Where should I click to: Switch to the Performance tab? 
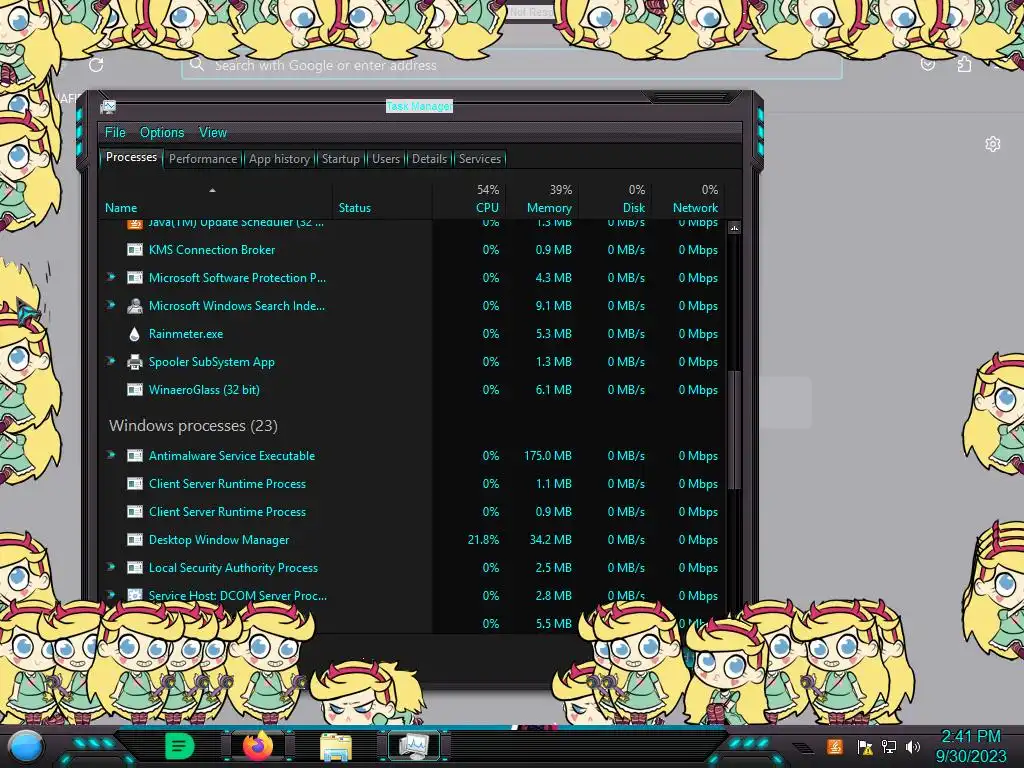(202, 159)
